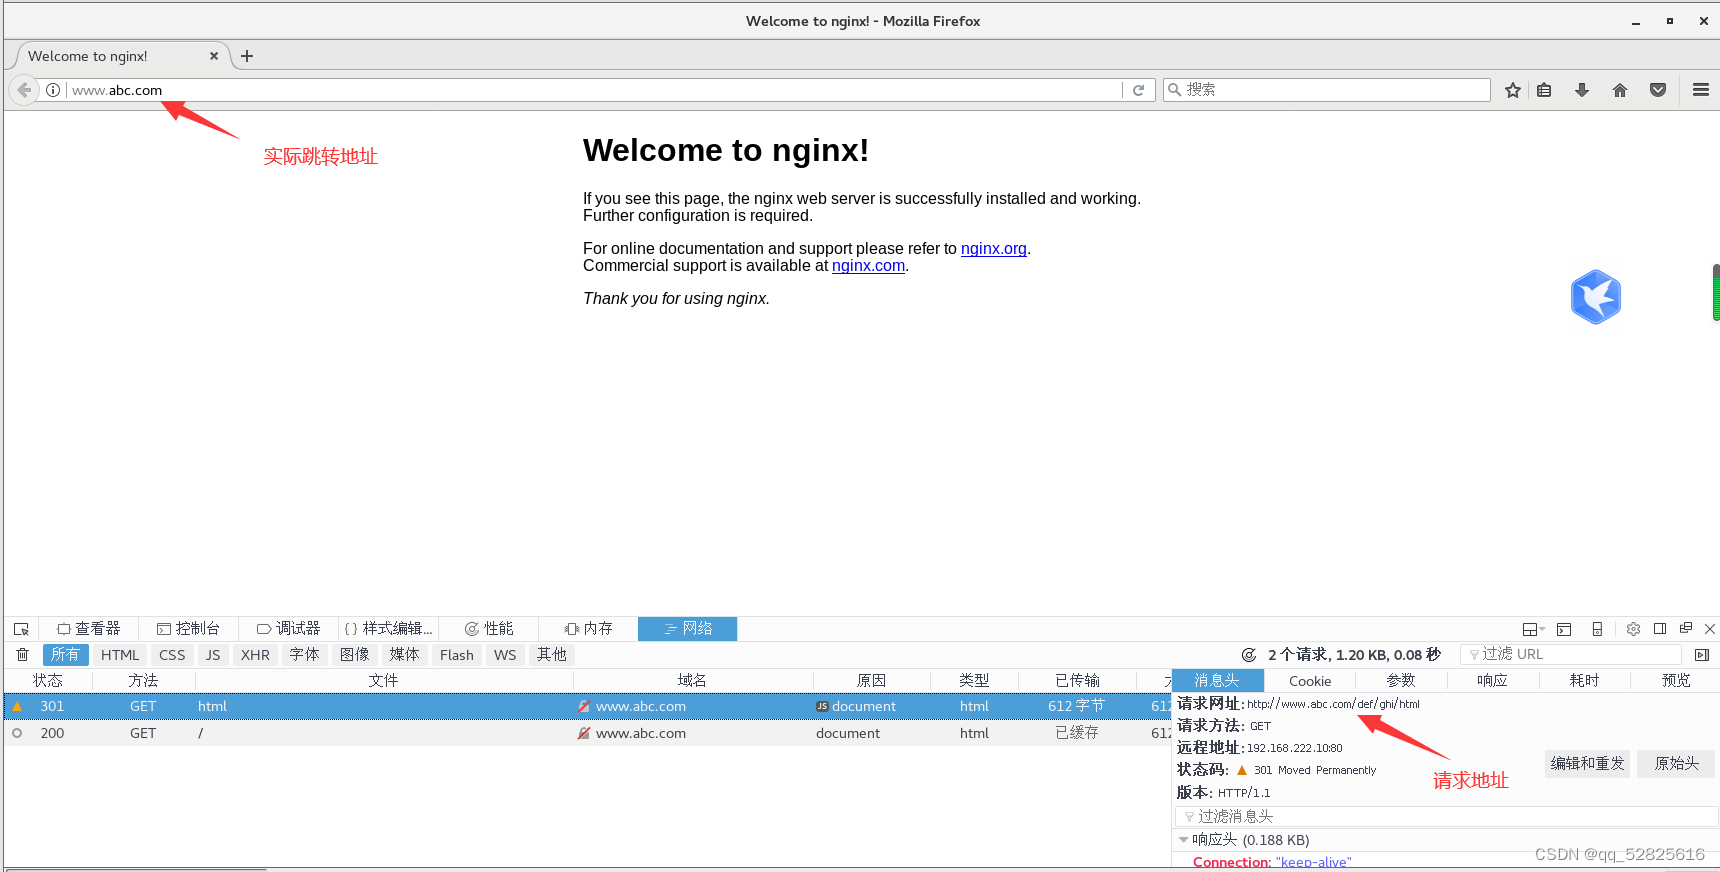Start performance analysis icon beside request summary

(1249, 655)
